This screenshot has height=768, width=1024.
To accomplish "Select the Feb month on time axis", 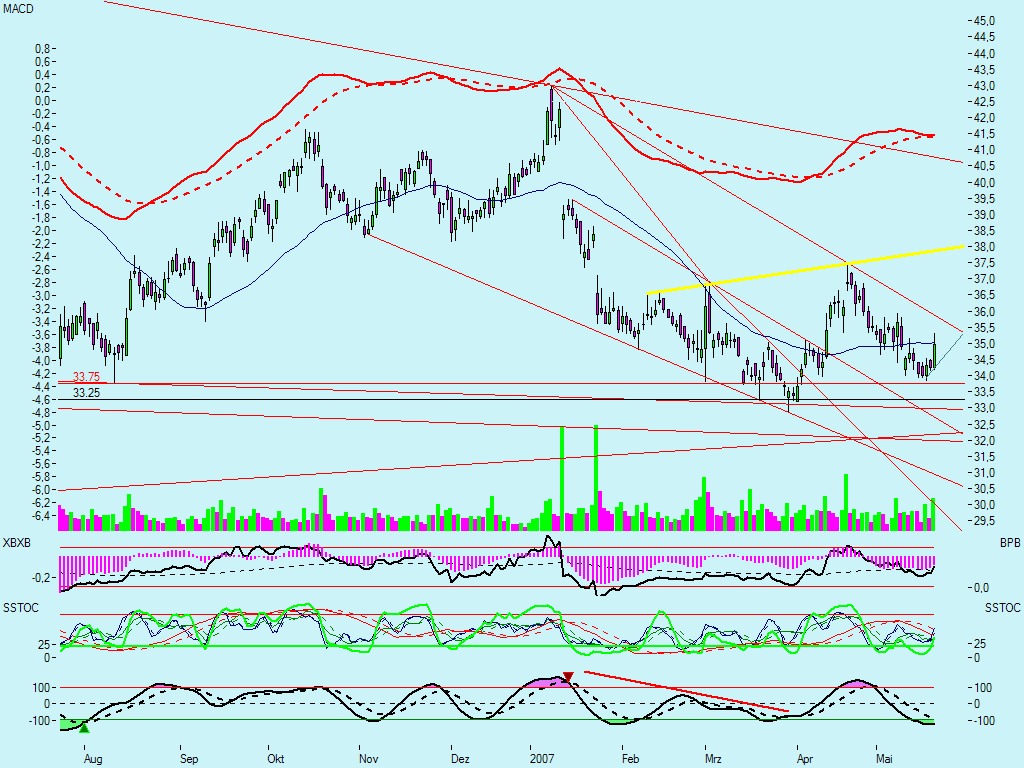I will pyautogui.click(x=630, y=758).
